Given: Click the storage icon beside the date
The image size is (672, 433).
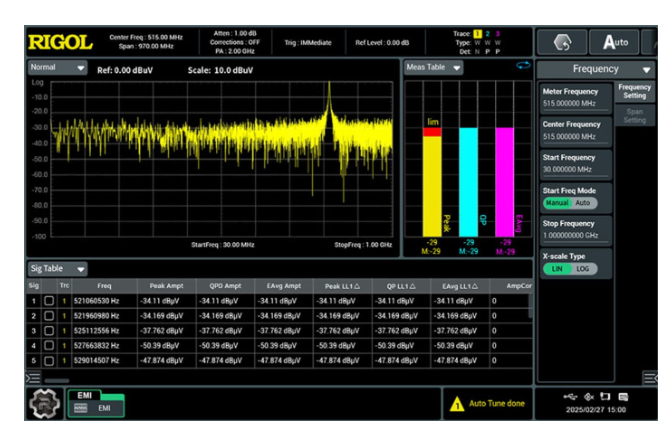Looking at the screenshot, I should 624,397.
